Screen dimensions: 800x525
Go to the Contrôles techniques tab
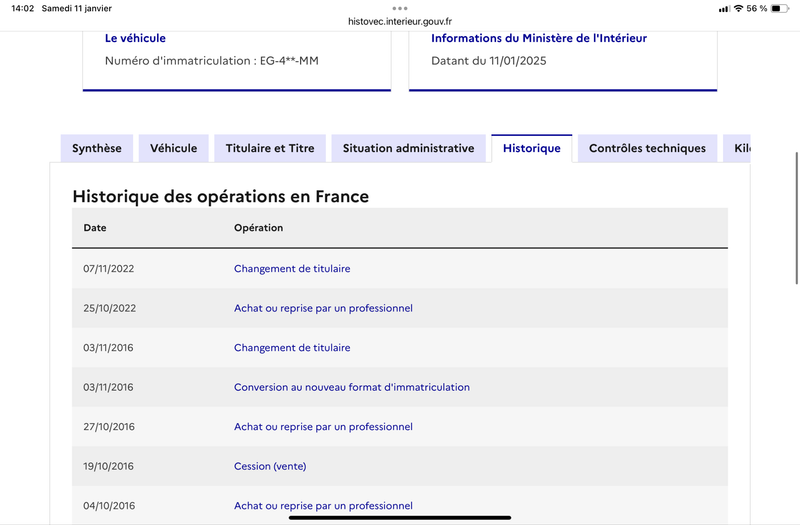click(x=647, y=148)
